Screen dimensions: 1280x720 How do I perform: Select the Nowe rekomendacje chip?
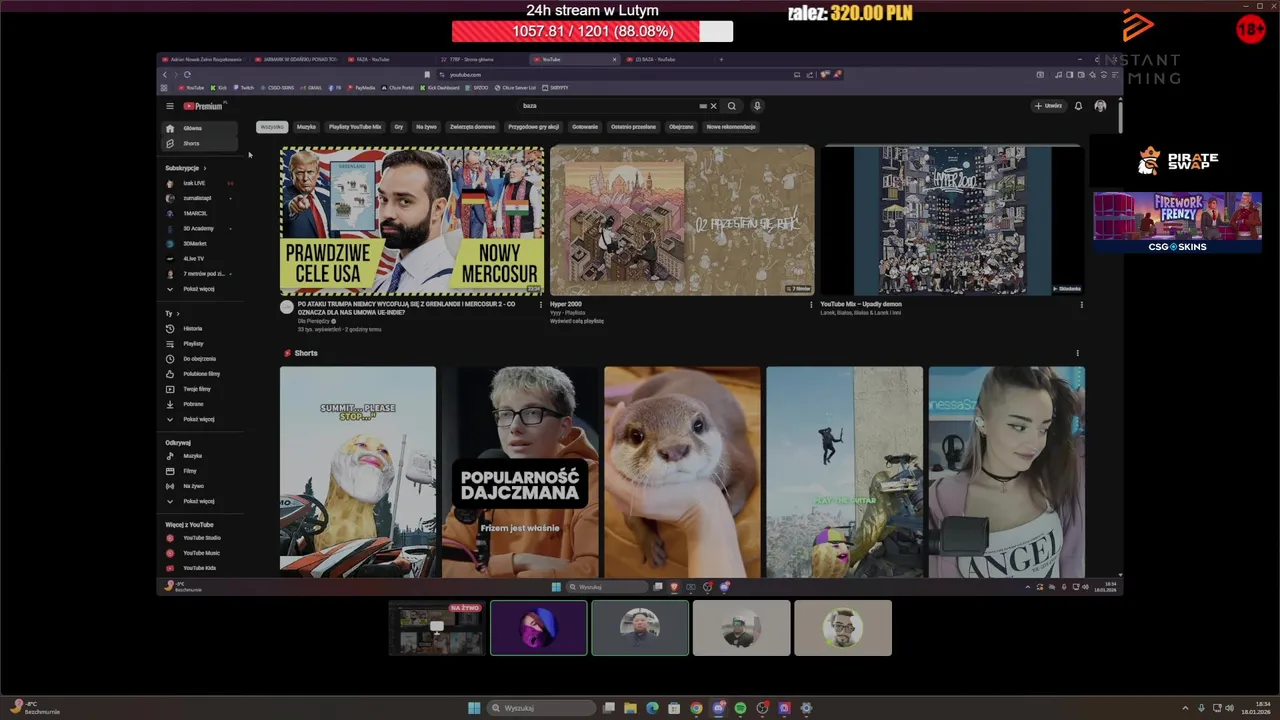tap(731, 127)
